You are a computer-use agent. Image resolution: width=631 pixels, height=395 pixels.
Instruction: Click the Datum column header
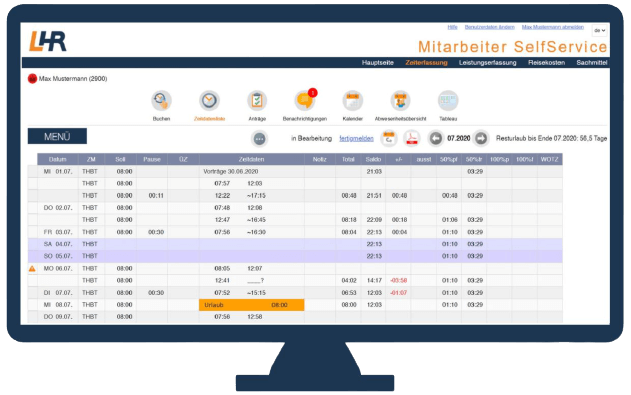(x=58, y=159)
